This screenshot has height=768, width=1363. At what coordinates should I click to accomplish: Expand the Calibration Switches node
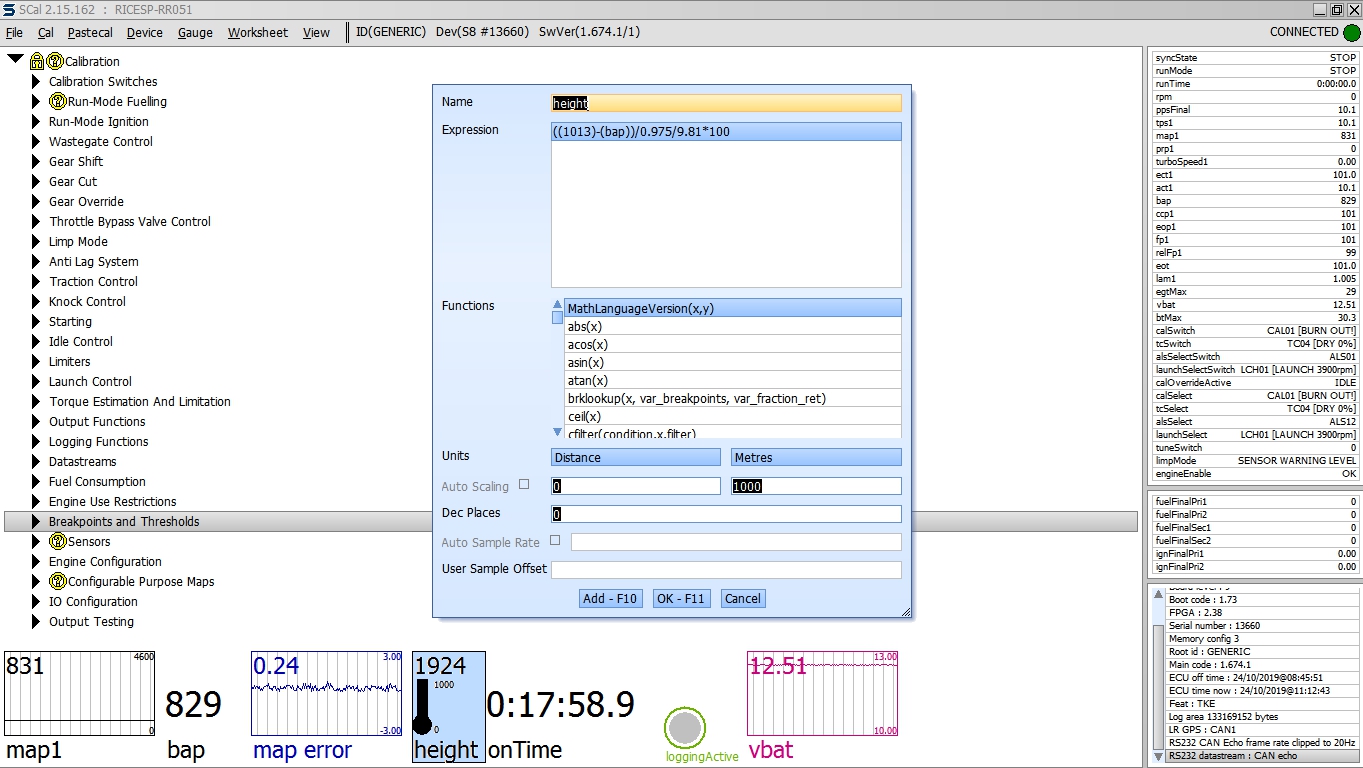36,81
